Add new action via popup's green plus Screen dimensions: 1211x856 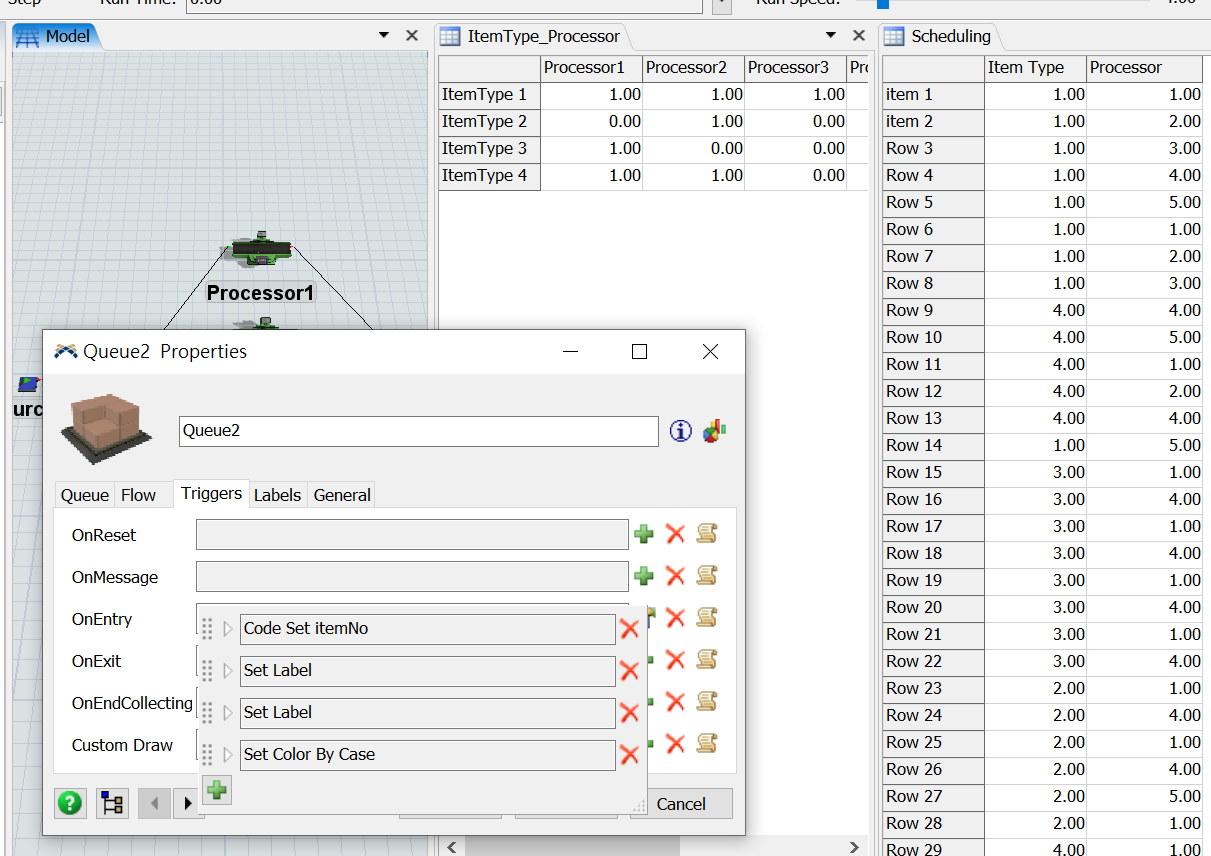click(x=216, y=791)
